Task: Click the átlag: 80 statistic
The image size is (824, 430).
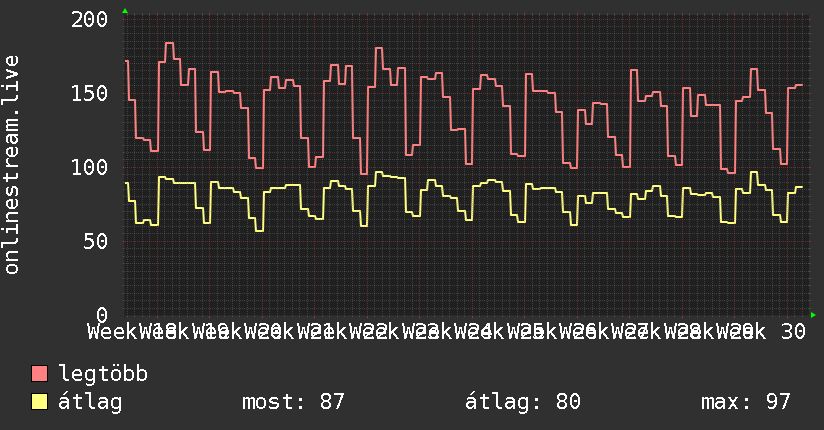Action: click(x=523, y=402)
